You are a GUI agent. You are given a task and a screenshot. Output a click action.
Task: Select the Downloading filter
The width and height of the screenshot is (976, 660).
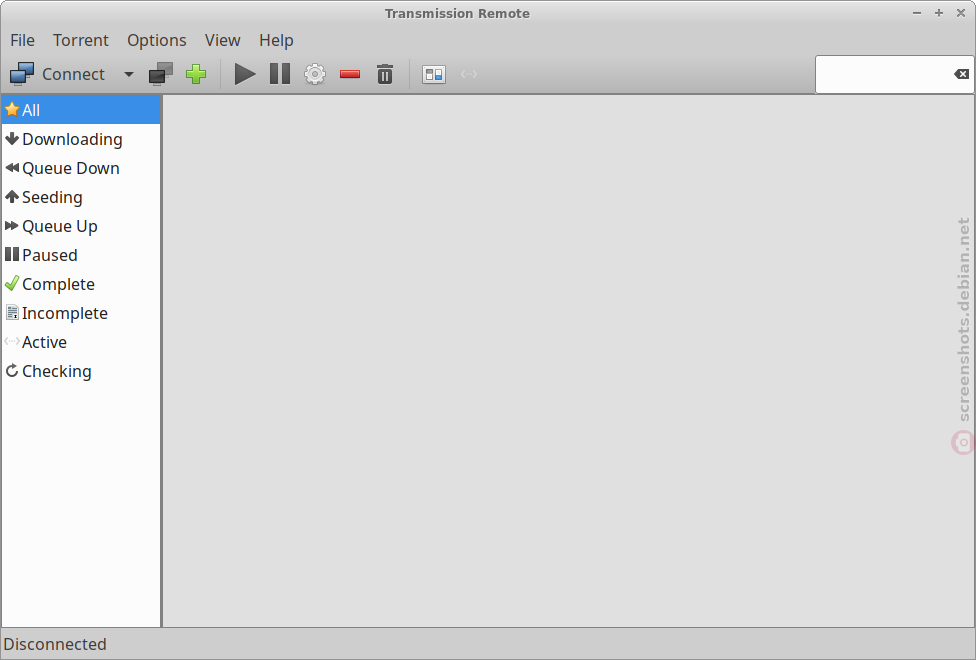tap(81, 139)
